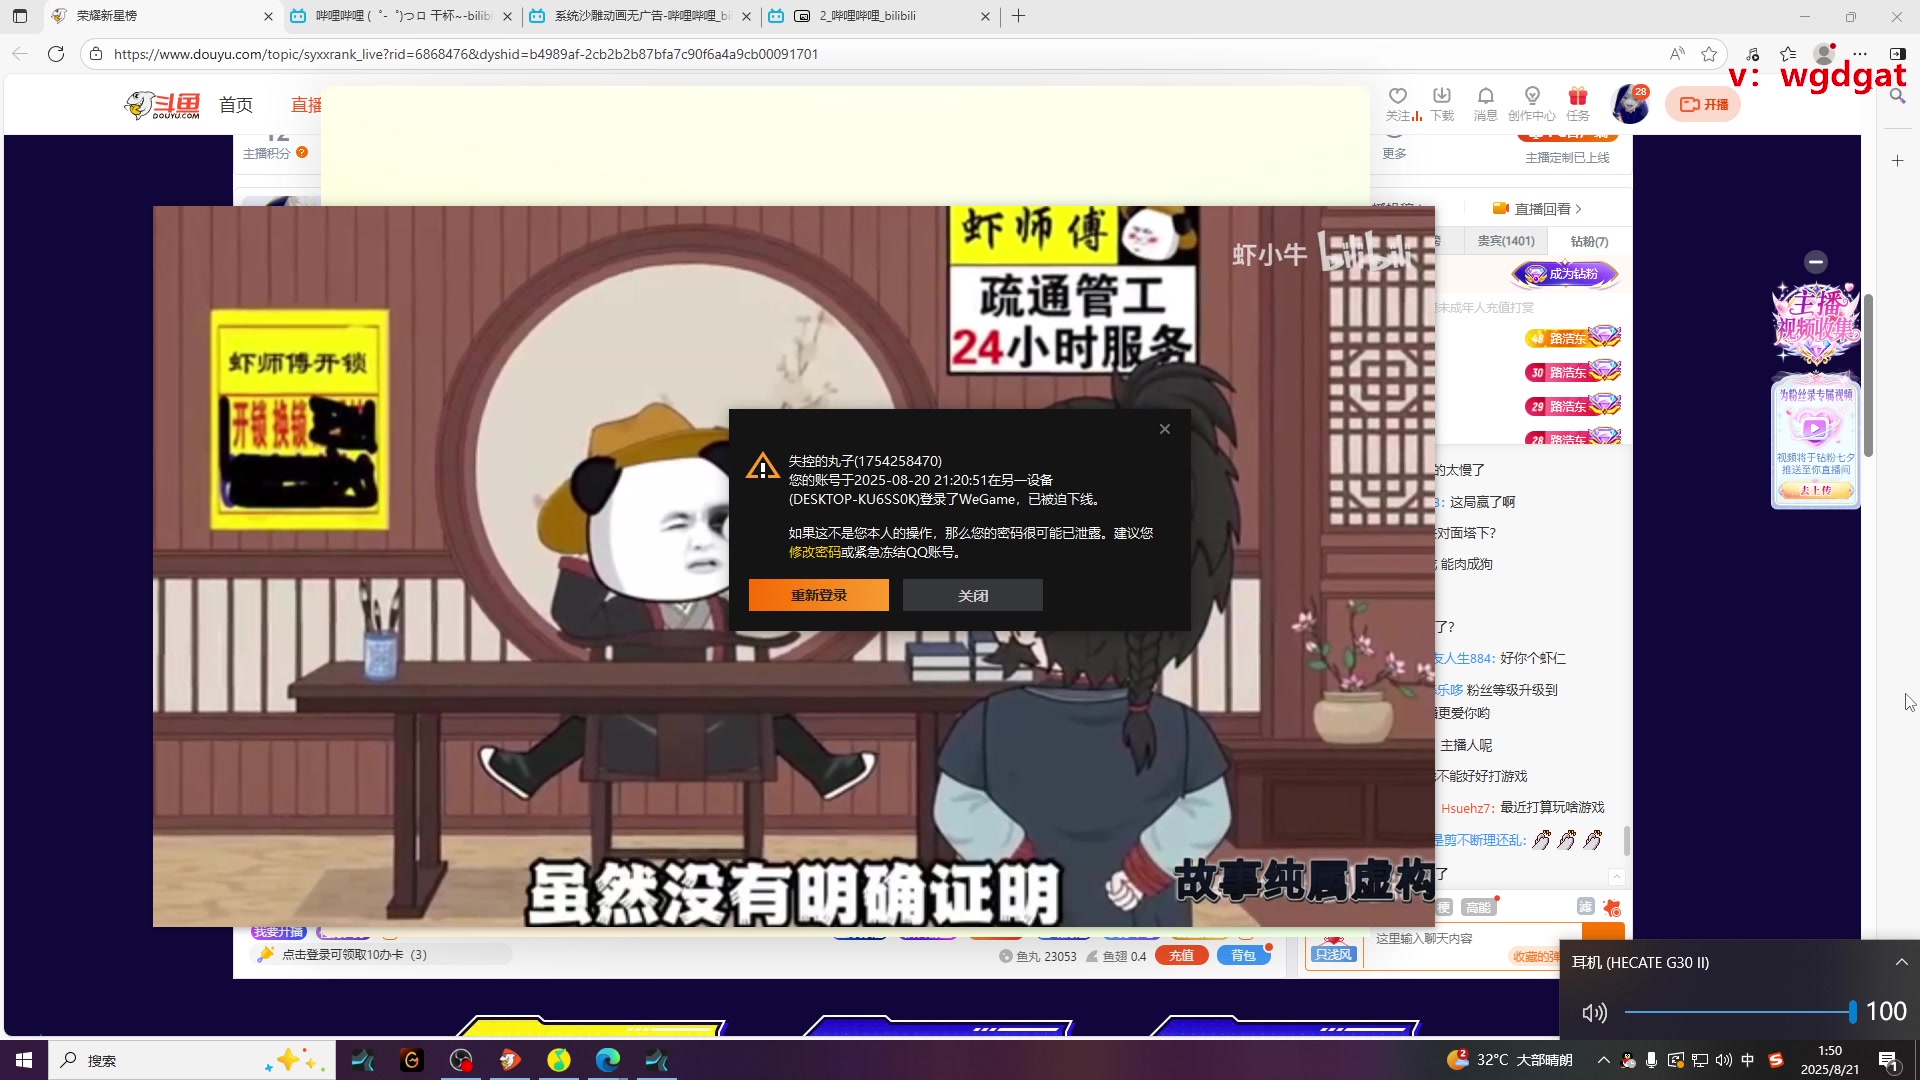Click the 重新登录 button in the WeGame dialog

coord(818,595)
